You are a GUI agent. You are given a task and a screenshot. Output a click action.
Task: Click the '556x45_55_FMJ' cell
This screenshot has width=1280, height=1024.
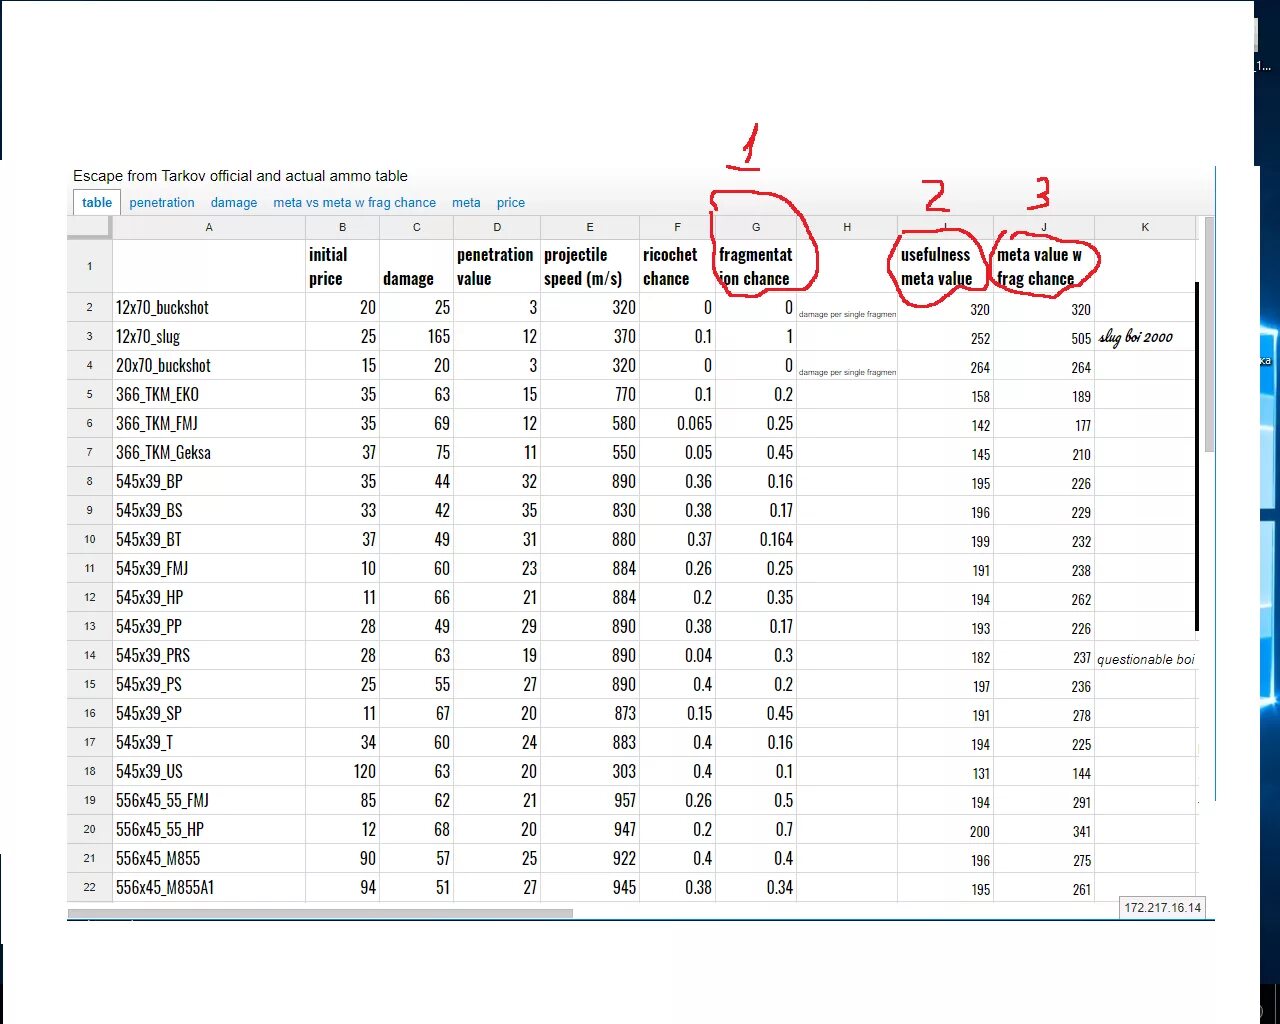[209, 800]
